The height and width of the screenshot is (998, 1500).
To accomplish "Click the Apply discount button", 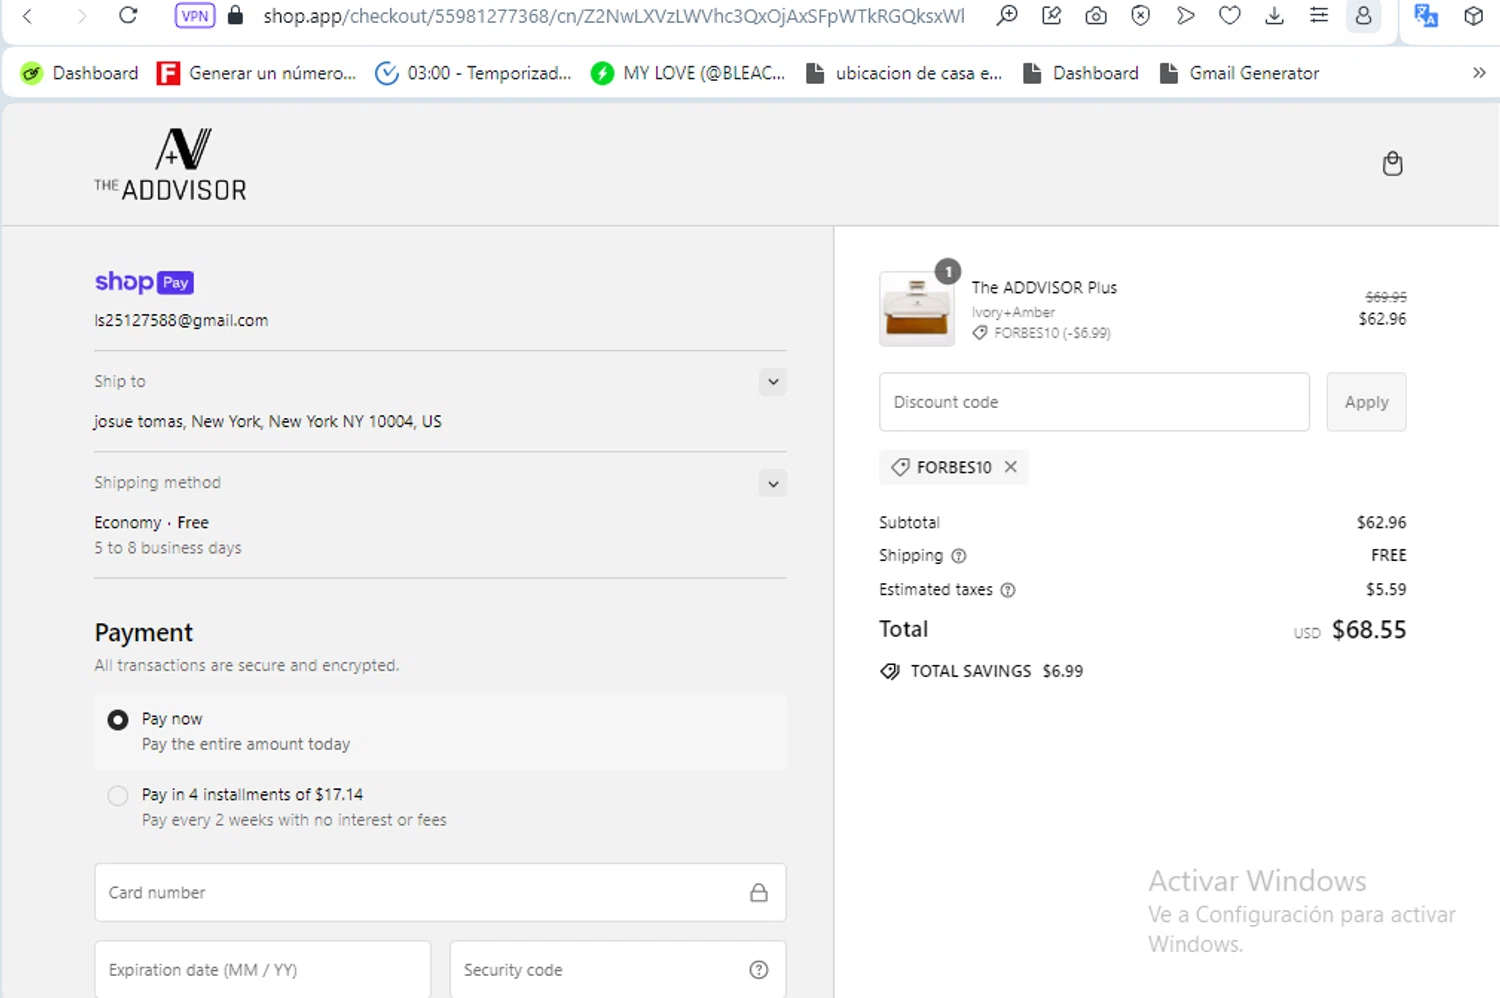I will pyautogui.click(x=1366, y=402).
